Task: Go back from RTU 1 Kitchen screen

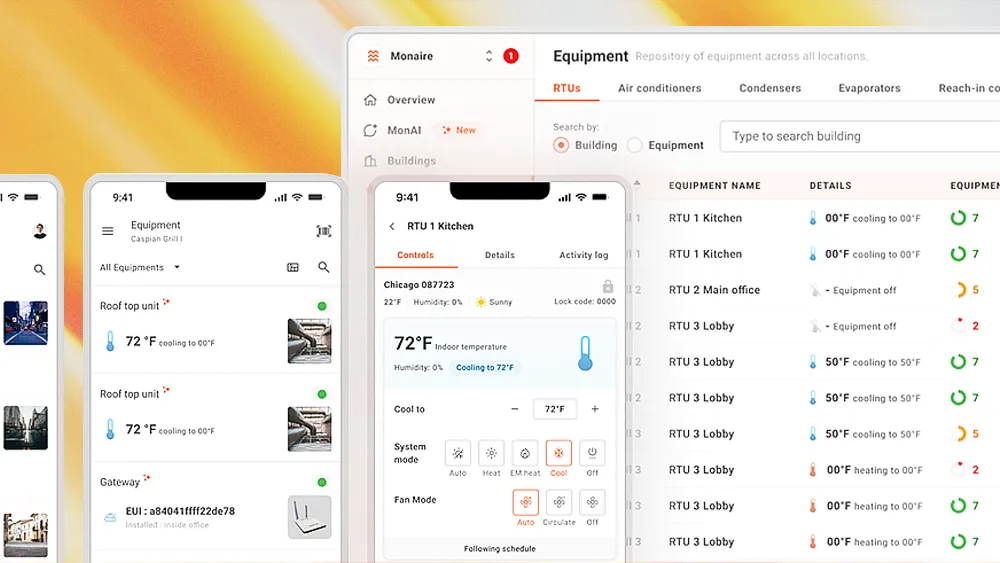Action: [x=392, y=226]
